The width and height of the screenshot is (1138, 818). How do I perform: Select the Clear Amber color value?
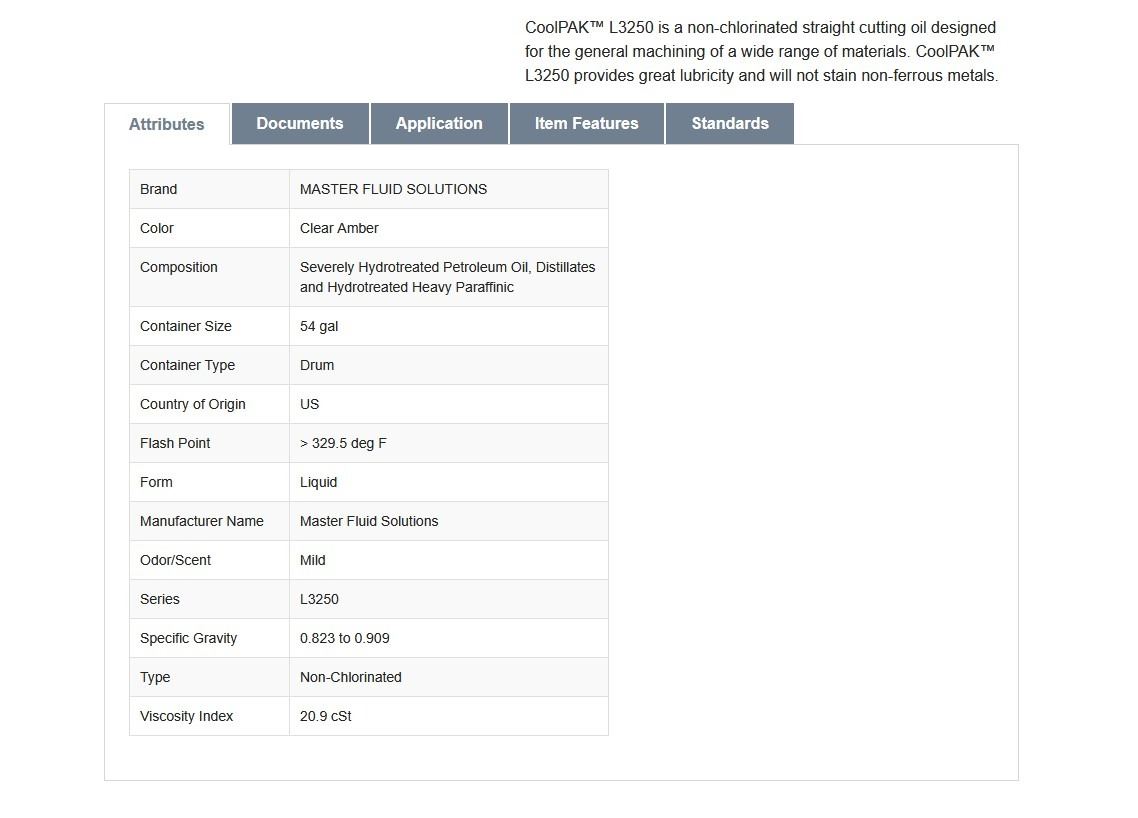pos(339,228)
